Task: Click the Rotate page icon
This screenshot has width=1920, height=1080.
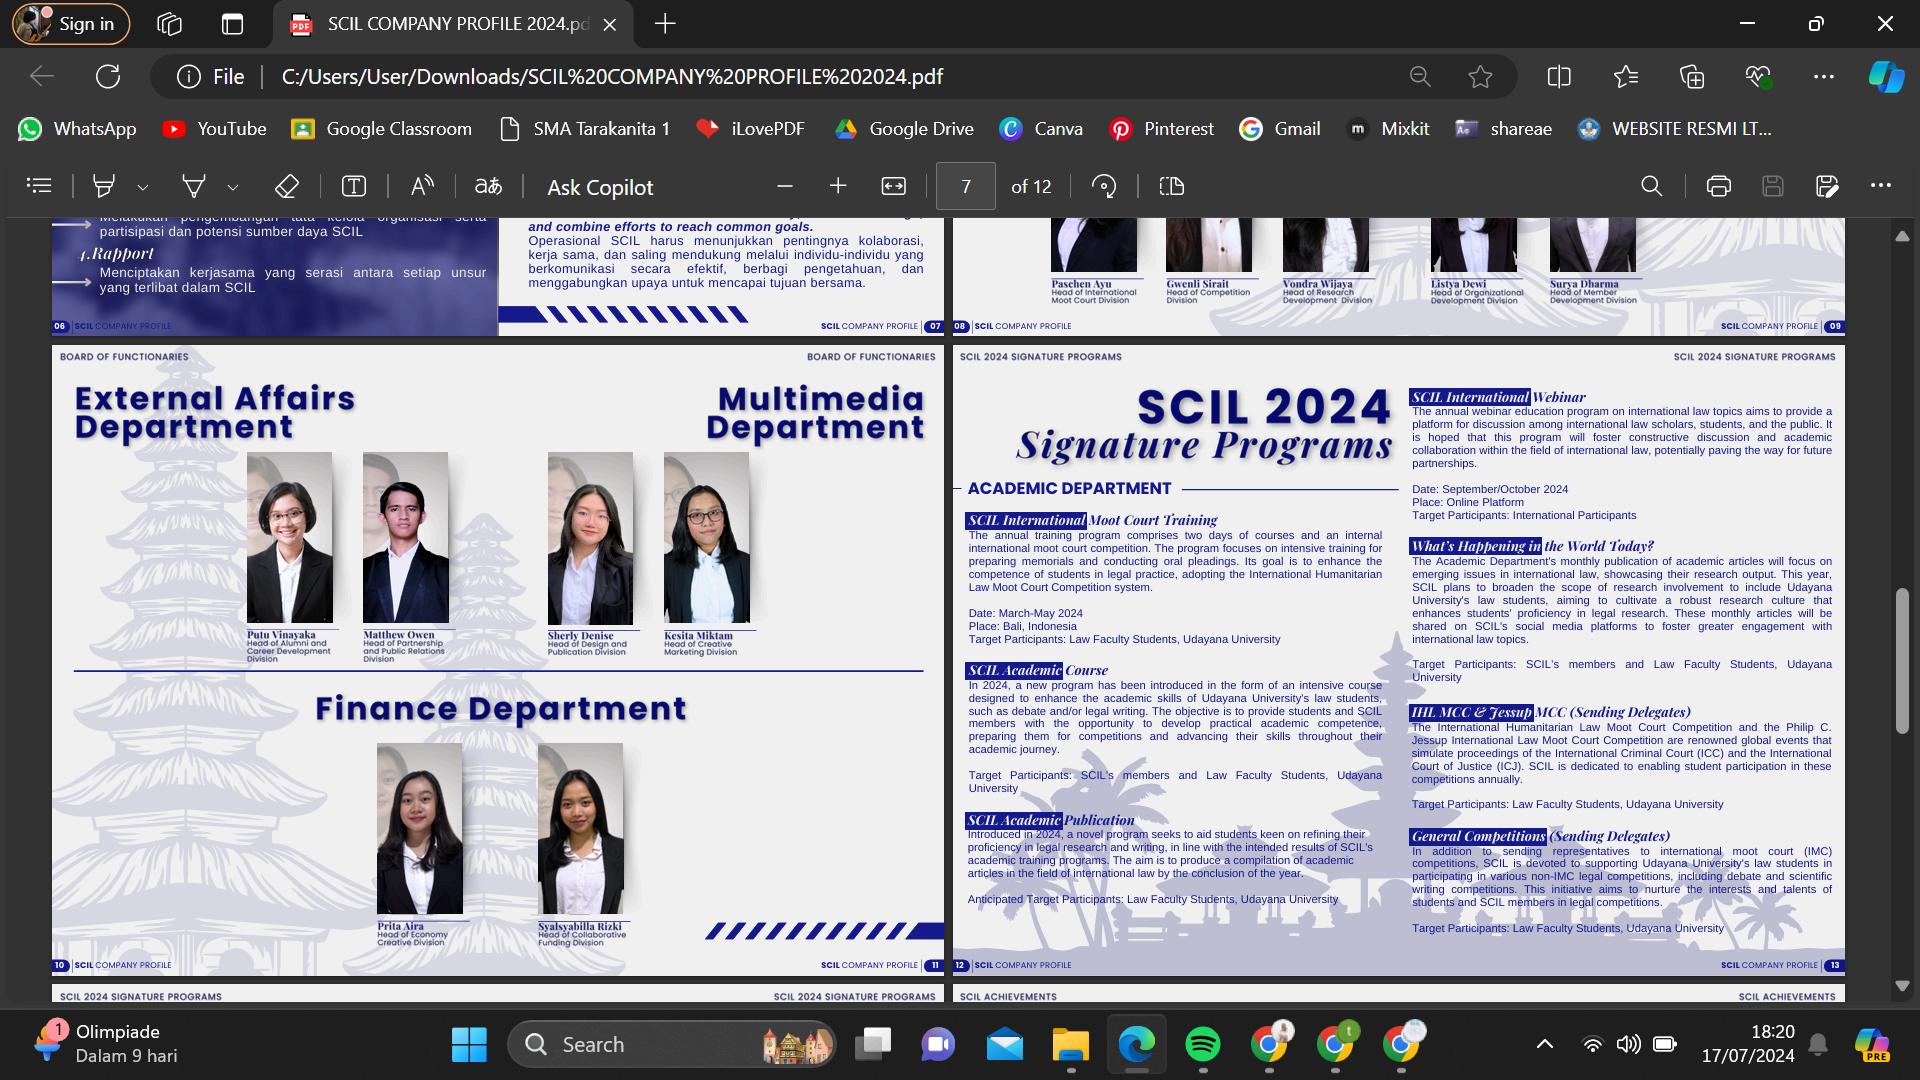Action: click(1104, 186)
